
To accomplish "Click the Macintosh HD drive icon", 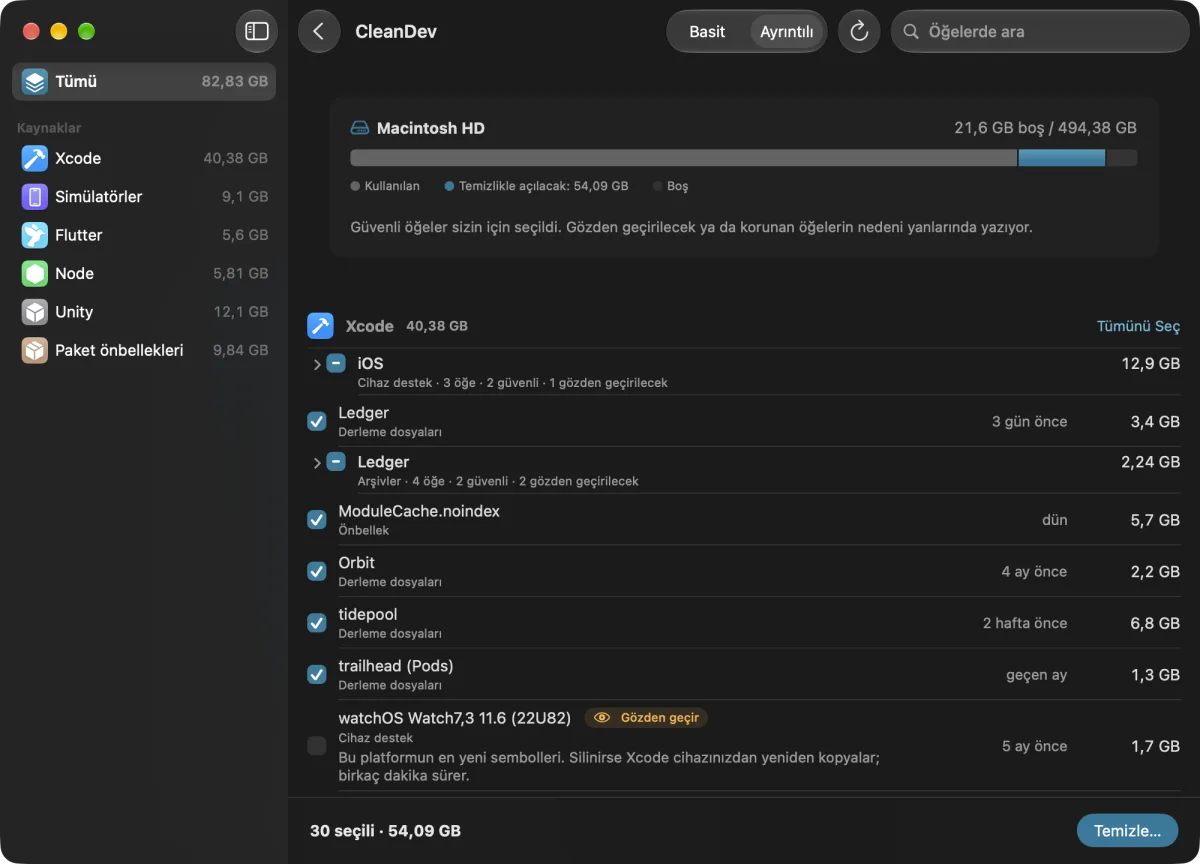I will 360,128.
